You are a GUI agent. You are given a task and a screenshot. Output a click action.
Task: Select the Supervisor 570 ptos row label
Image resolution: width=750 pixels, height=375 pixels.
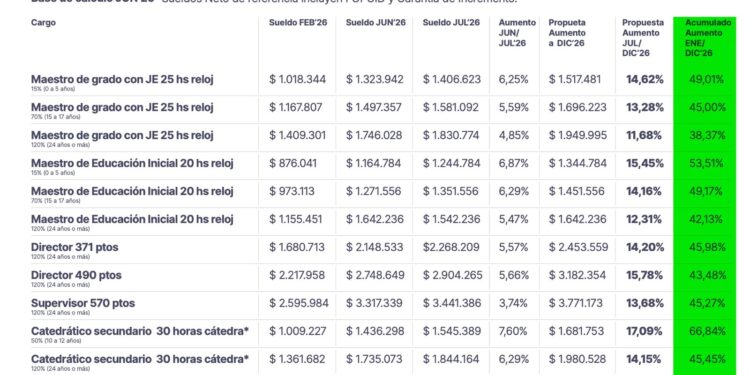coord(83,303)
